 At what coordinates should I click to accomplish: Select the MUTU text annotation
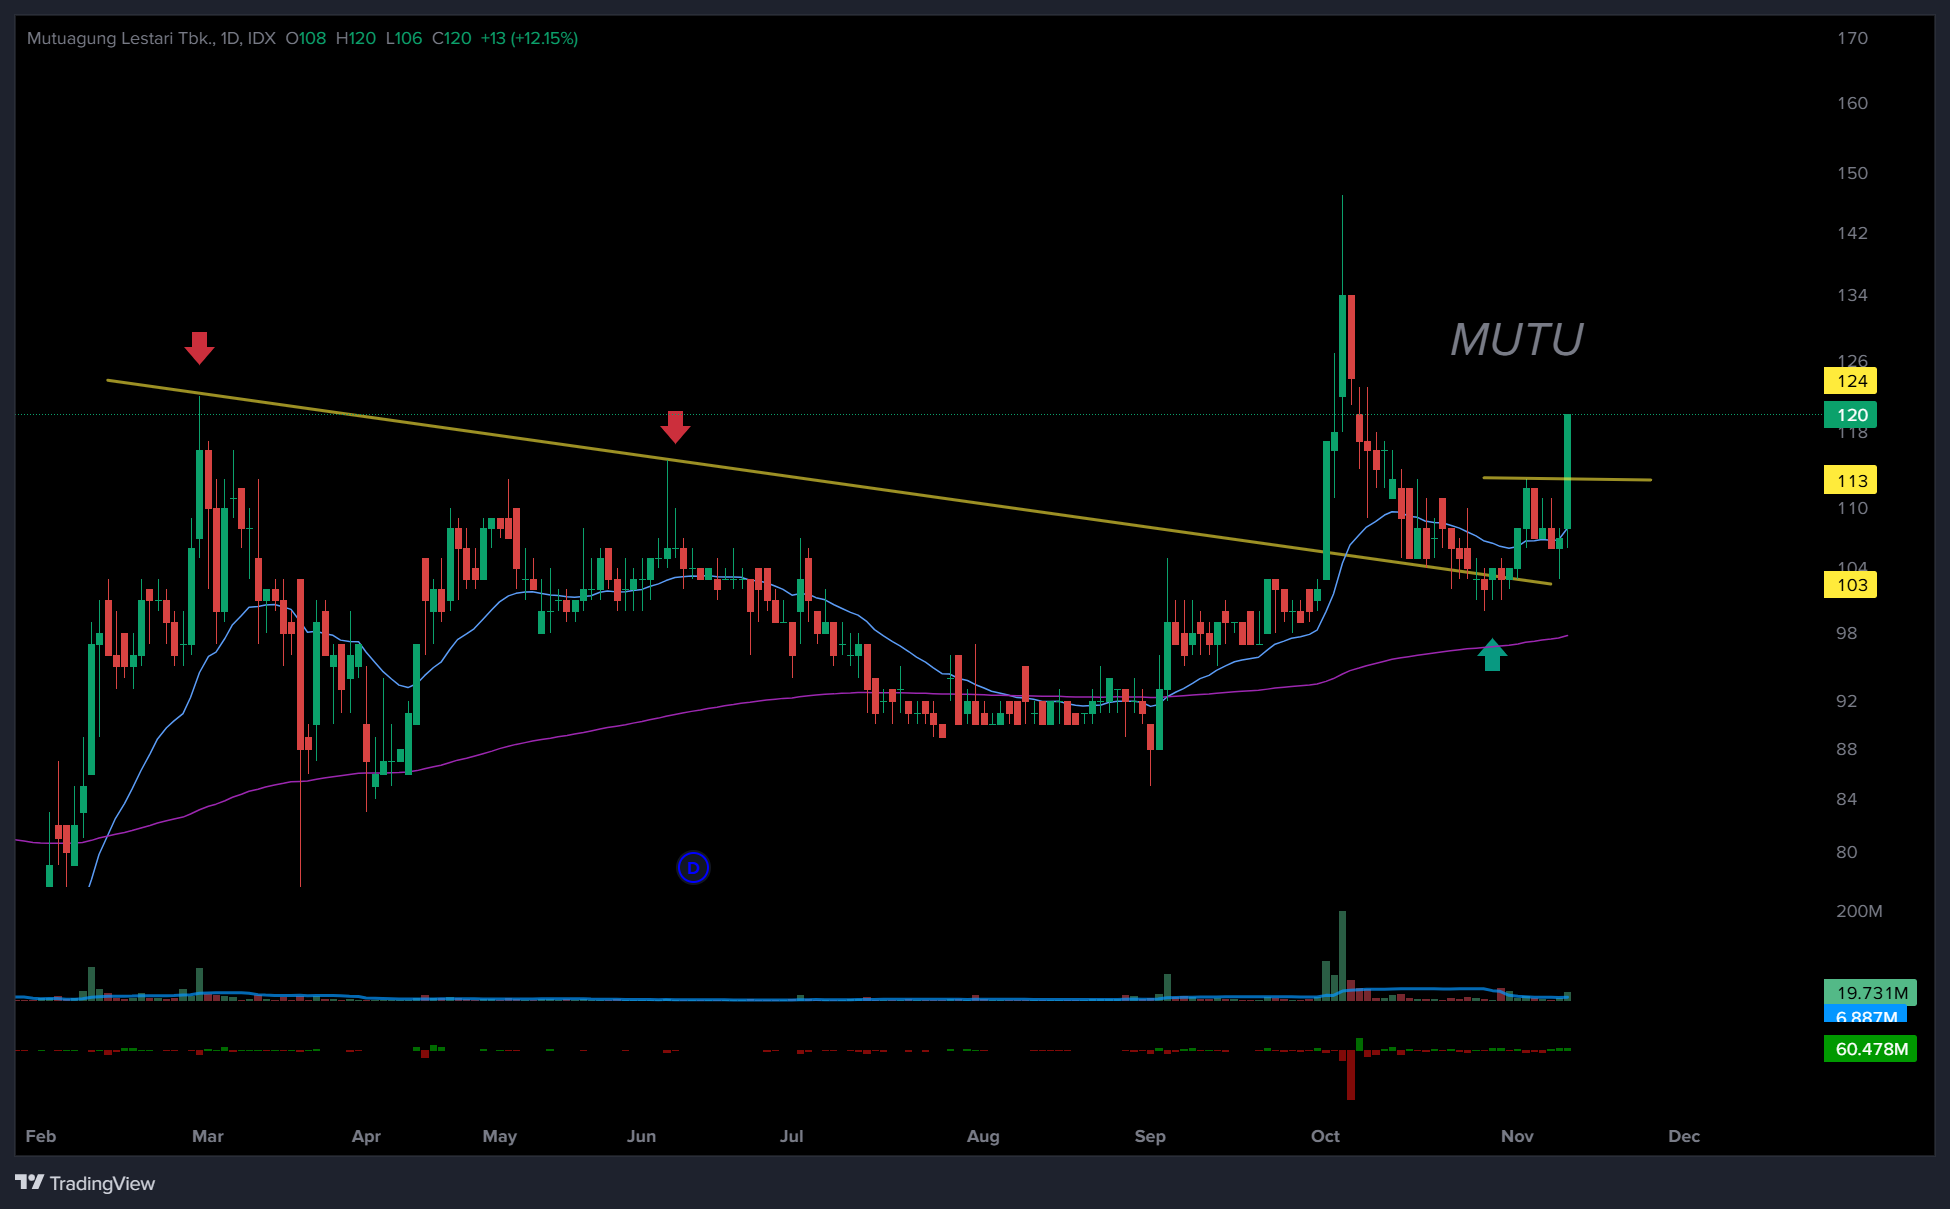1516,340
